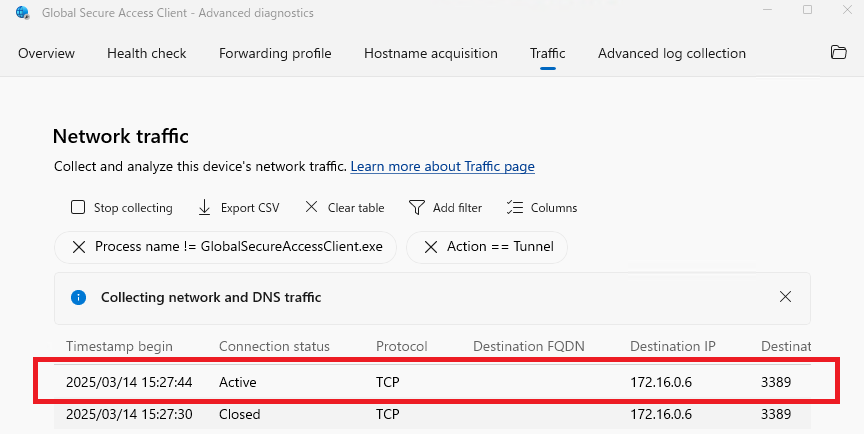Select the Hostname acquisition tab

click(430, 53)
